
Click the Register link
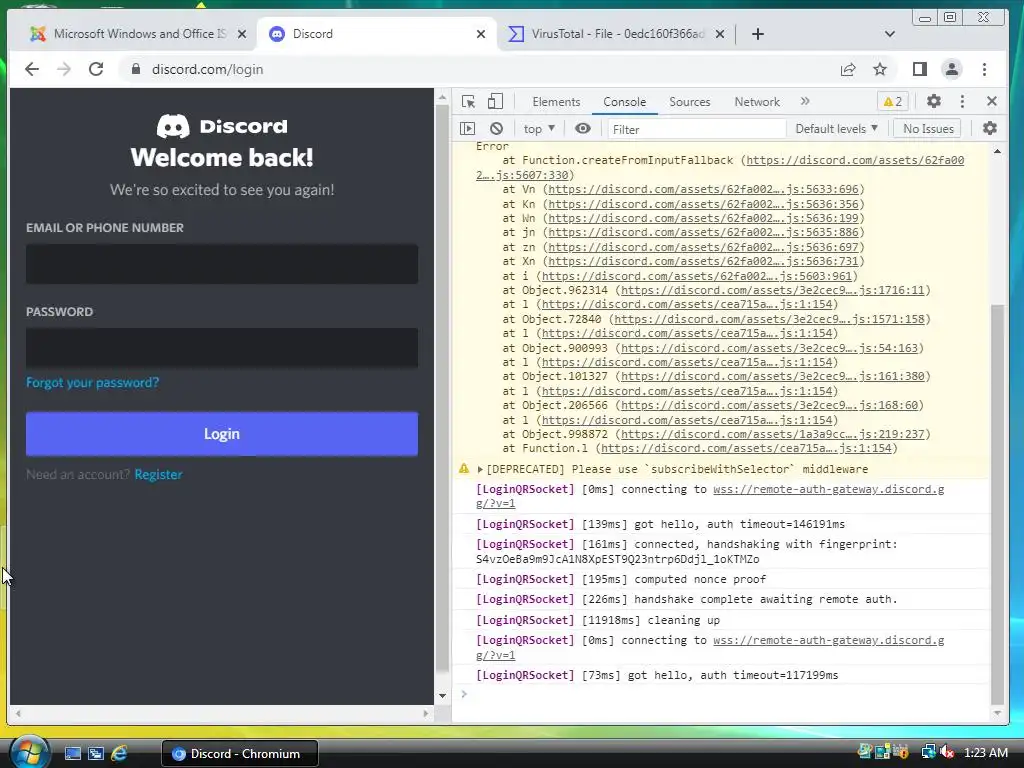click(x=158, y=475)
